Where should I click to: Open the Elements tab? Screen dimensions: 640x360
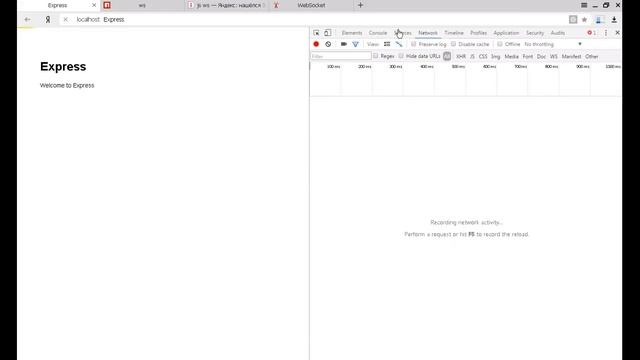pyautogui.click(x=352, y=33)
